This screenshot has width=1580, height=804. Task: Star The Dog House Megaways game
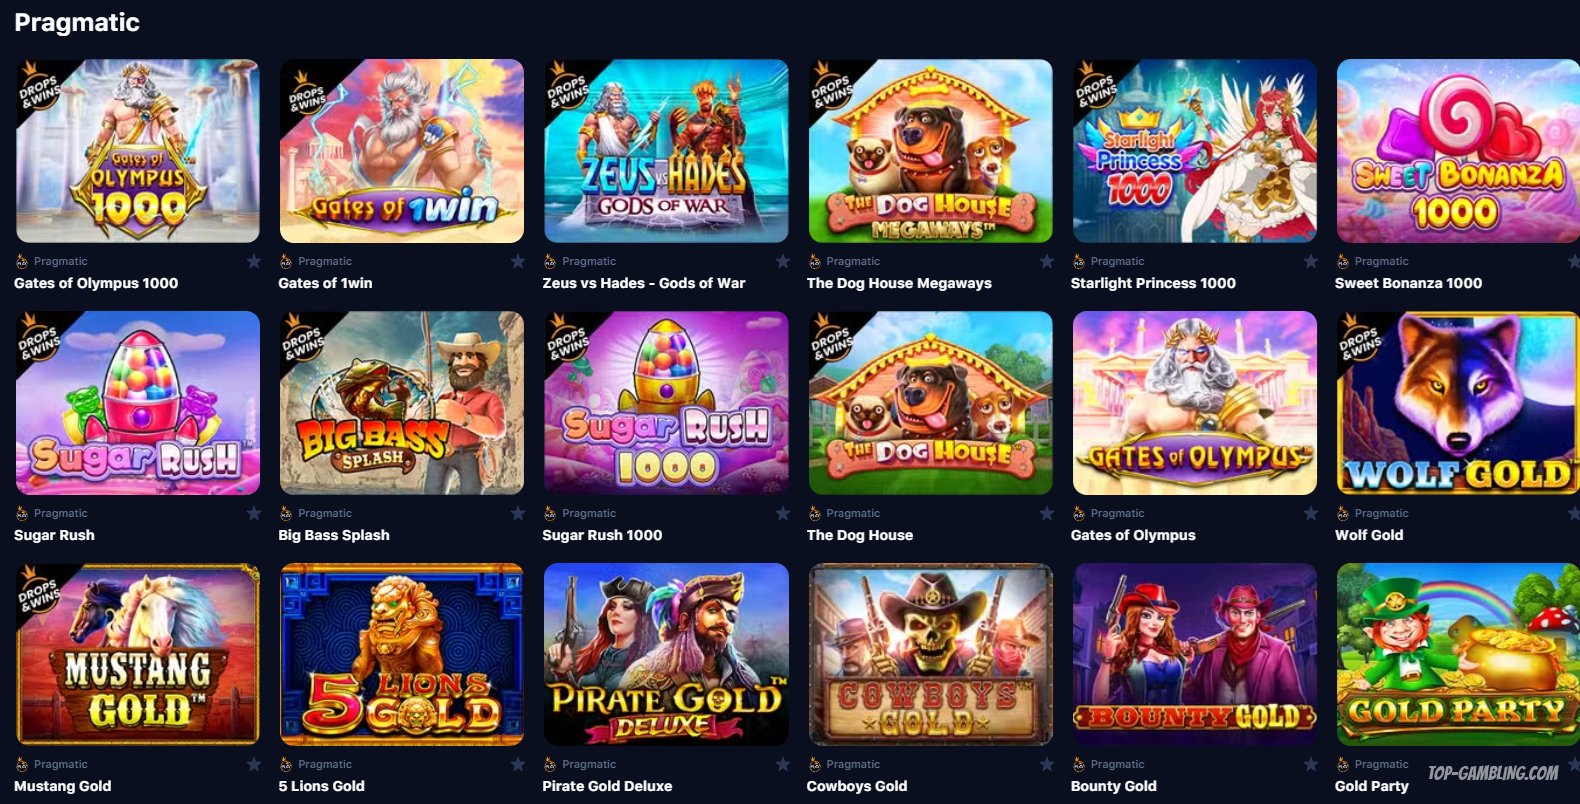(1047, 261)
